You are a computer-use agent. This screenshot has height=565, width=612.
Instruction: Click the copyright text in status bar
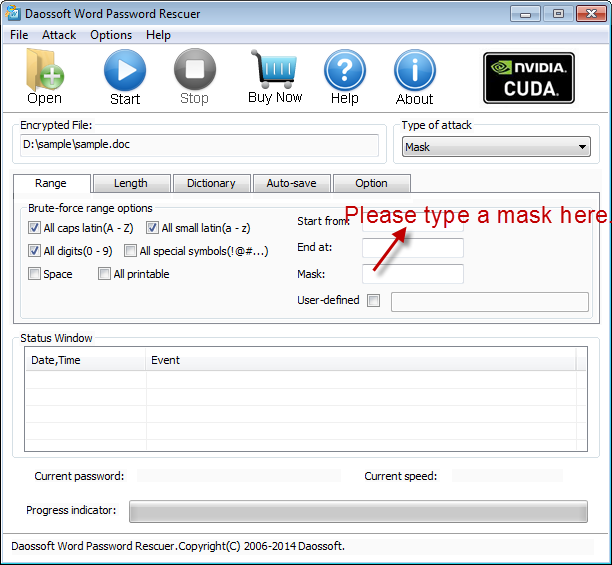(x=178, y=546)
